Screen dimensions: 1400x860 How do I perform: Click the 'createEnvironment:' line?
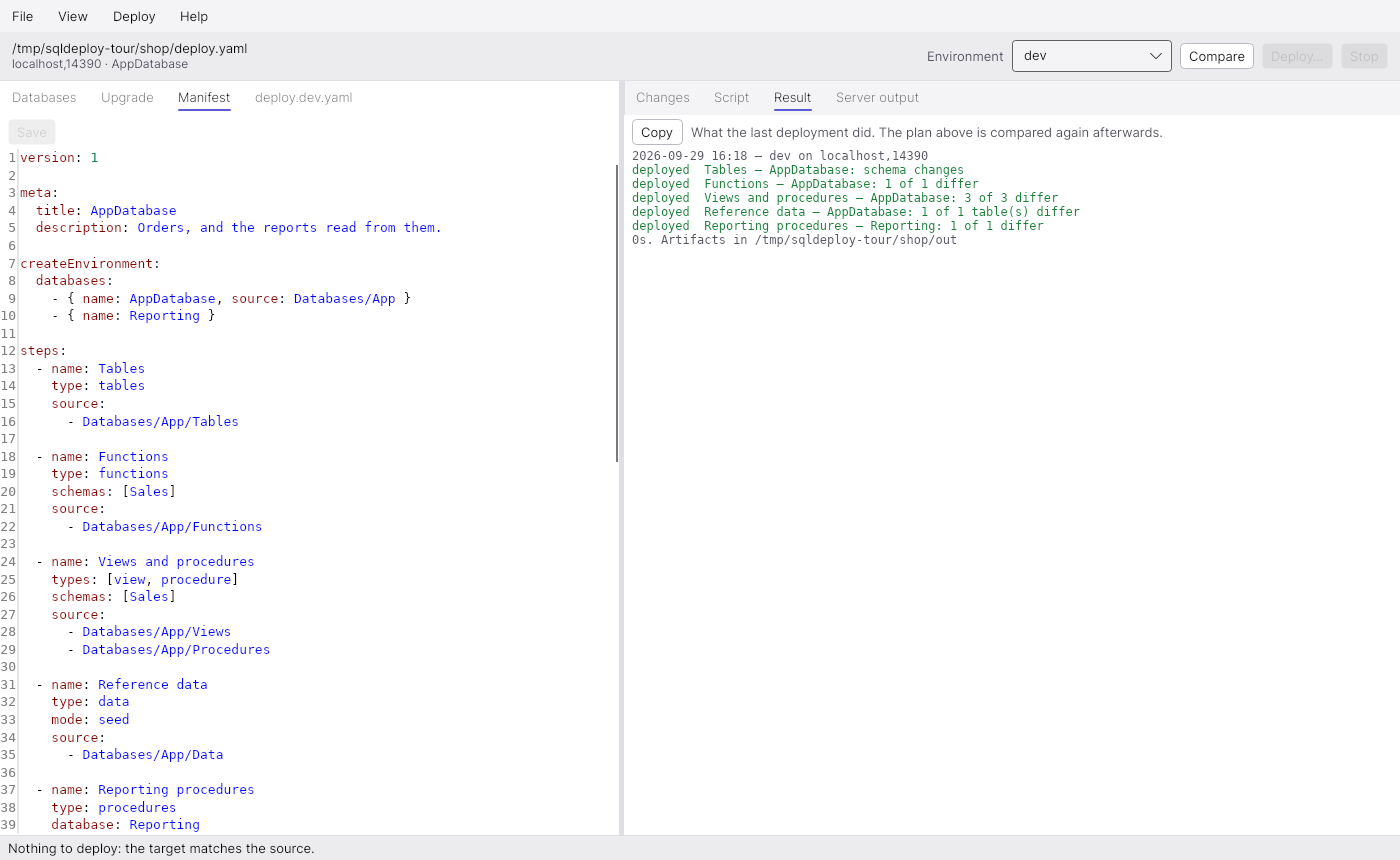[x=90, y=264]
